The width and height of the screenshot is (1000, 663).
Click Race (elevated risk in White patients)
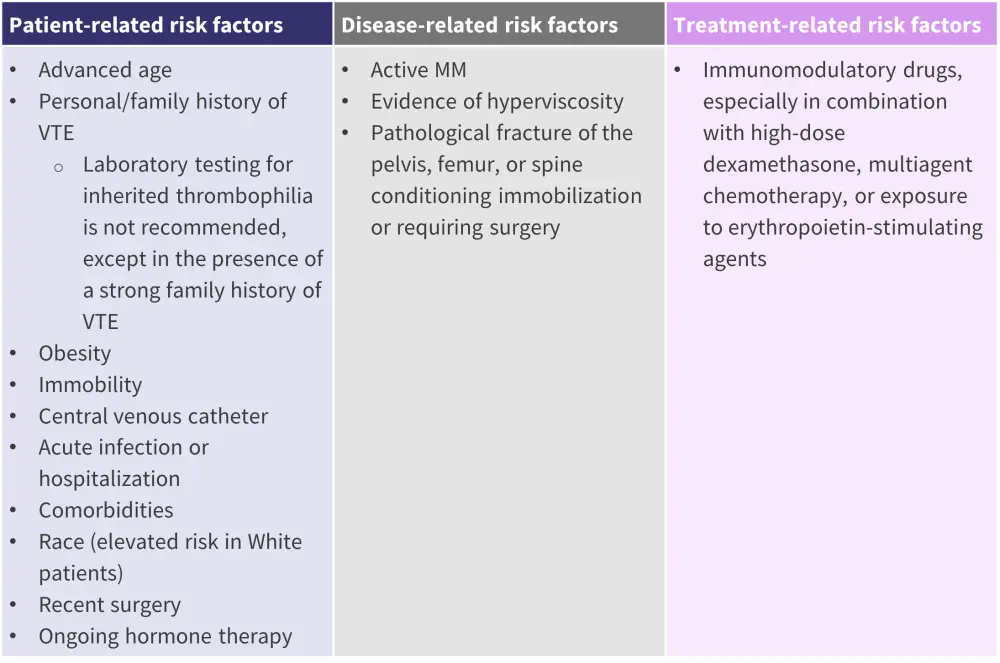170,543
